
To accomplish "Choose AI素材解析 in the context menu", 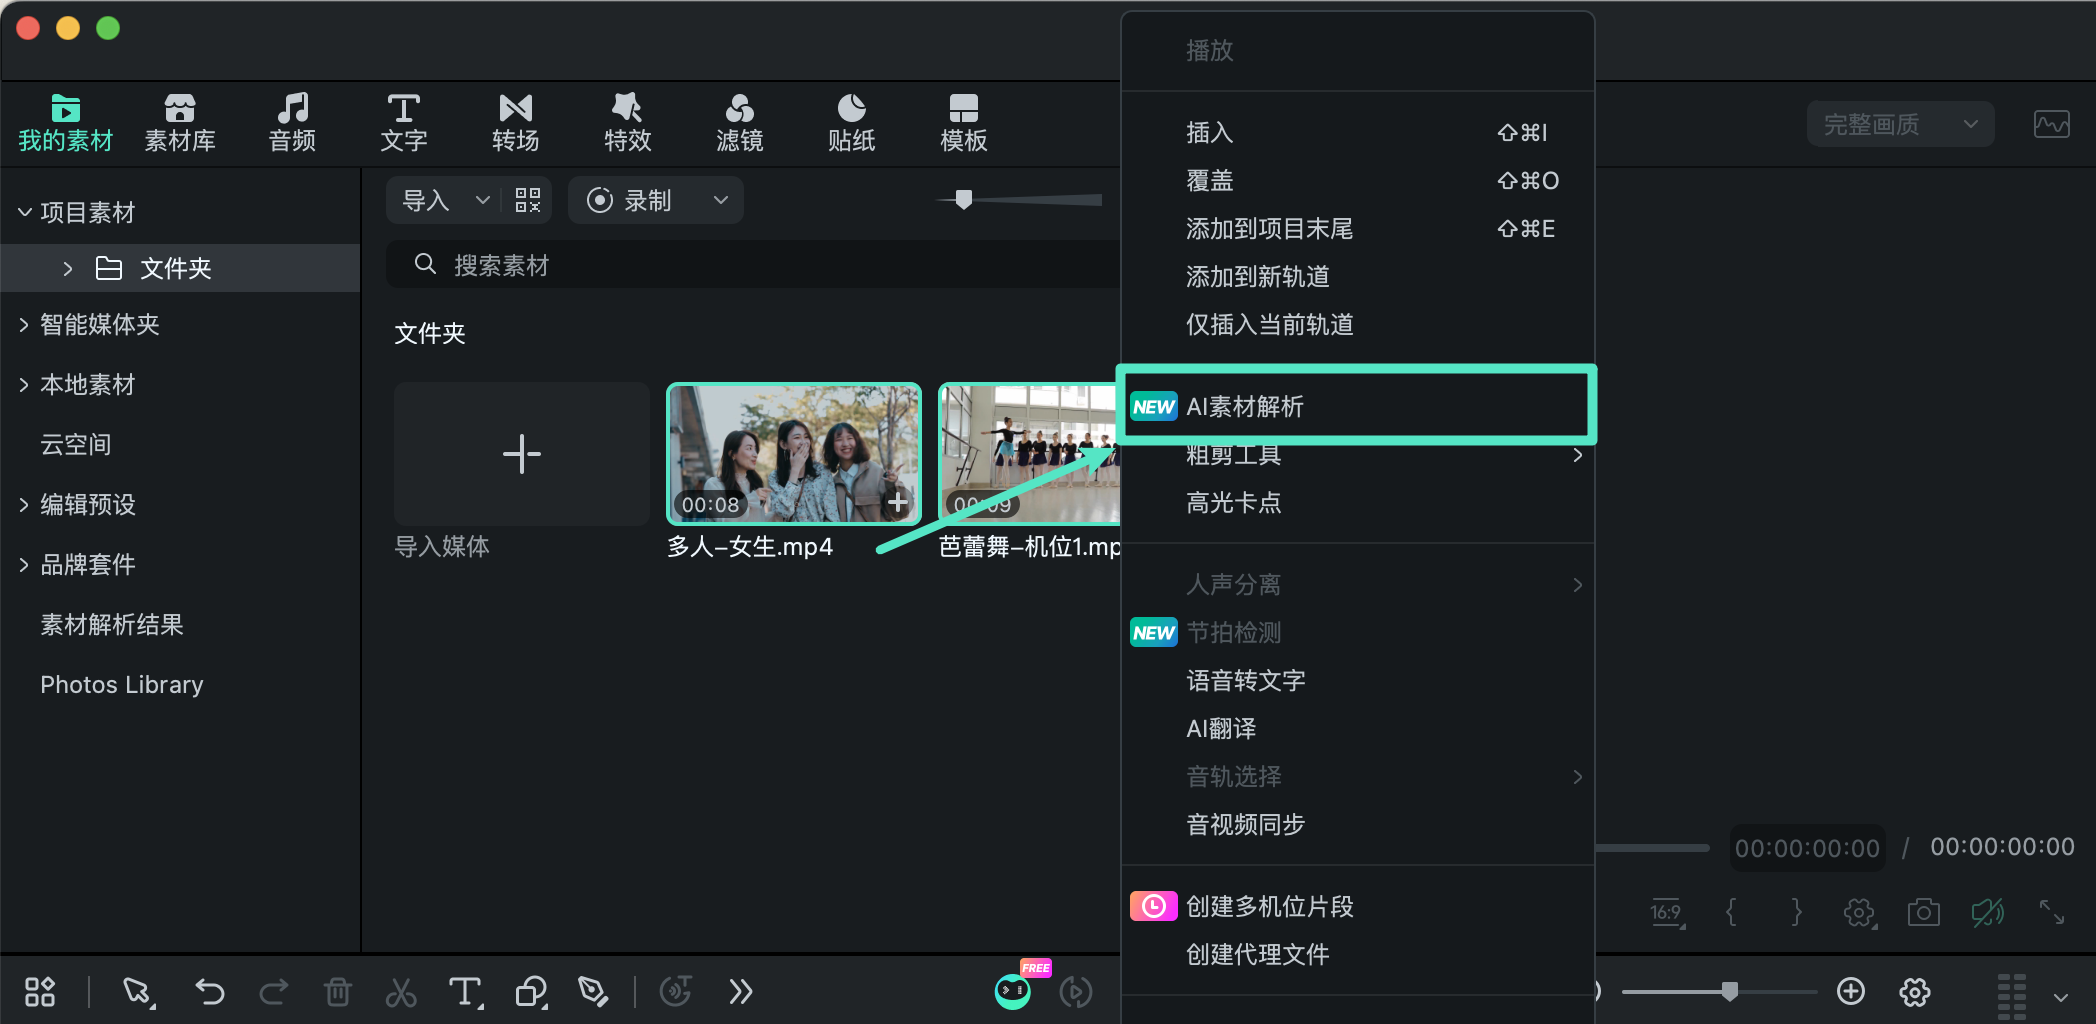I will 1356,406.
